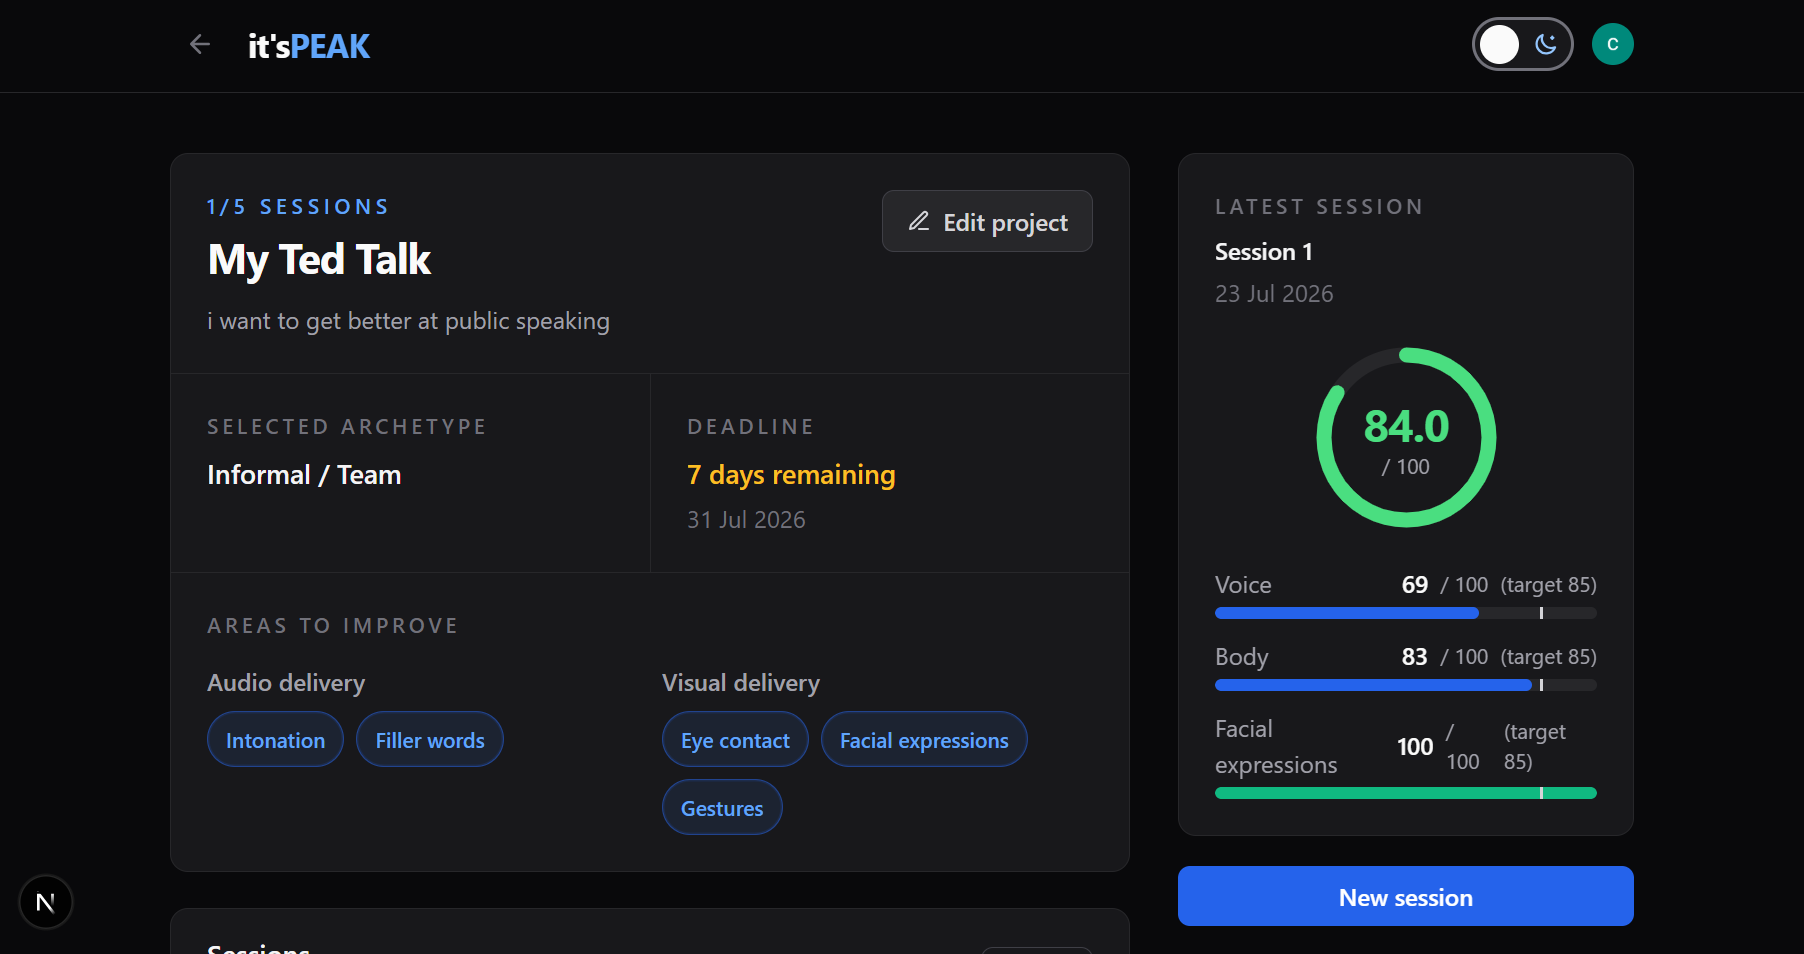Click the '1/5 SESSIONS' label
Viewport: 1804px width, 954px height.
point(298,207)
